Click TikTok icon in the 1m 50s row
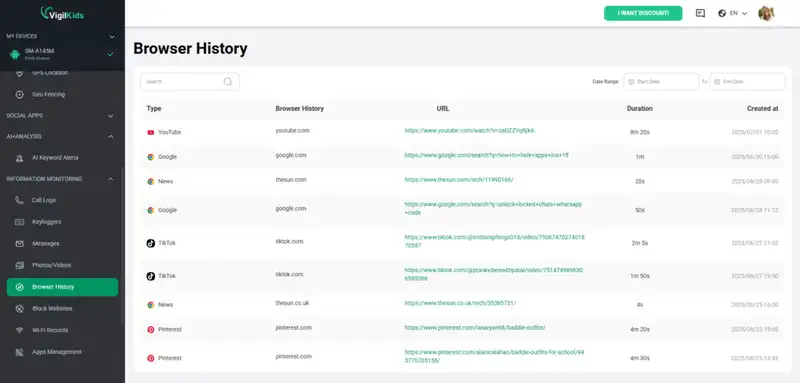 pyautogui.click(x=151, y=276)
